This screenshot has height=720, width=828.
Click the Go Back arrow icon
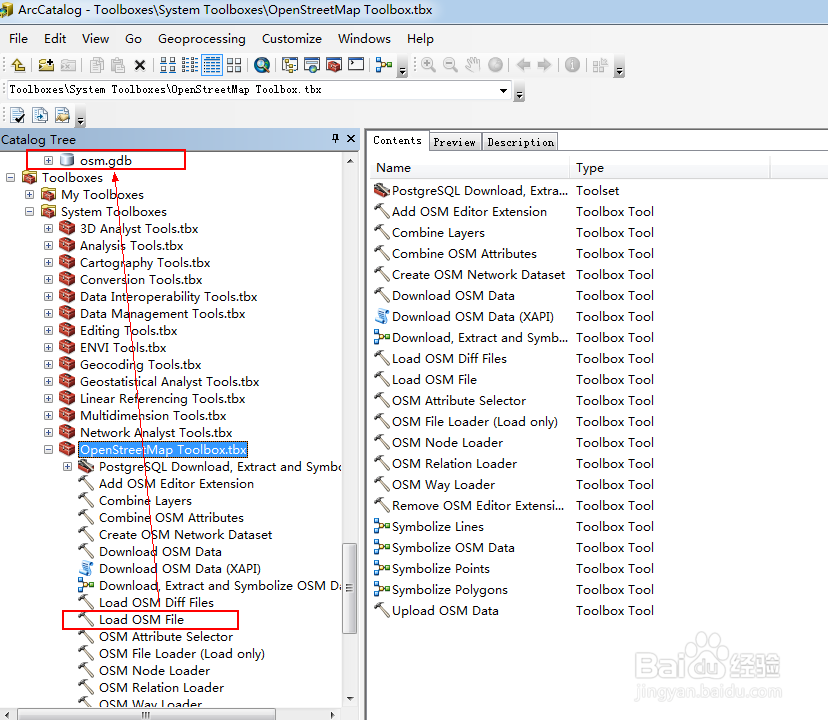523,65
